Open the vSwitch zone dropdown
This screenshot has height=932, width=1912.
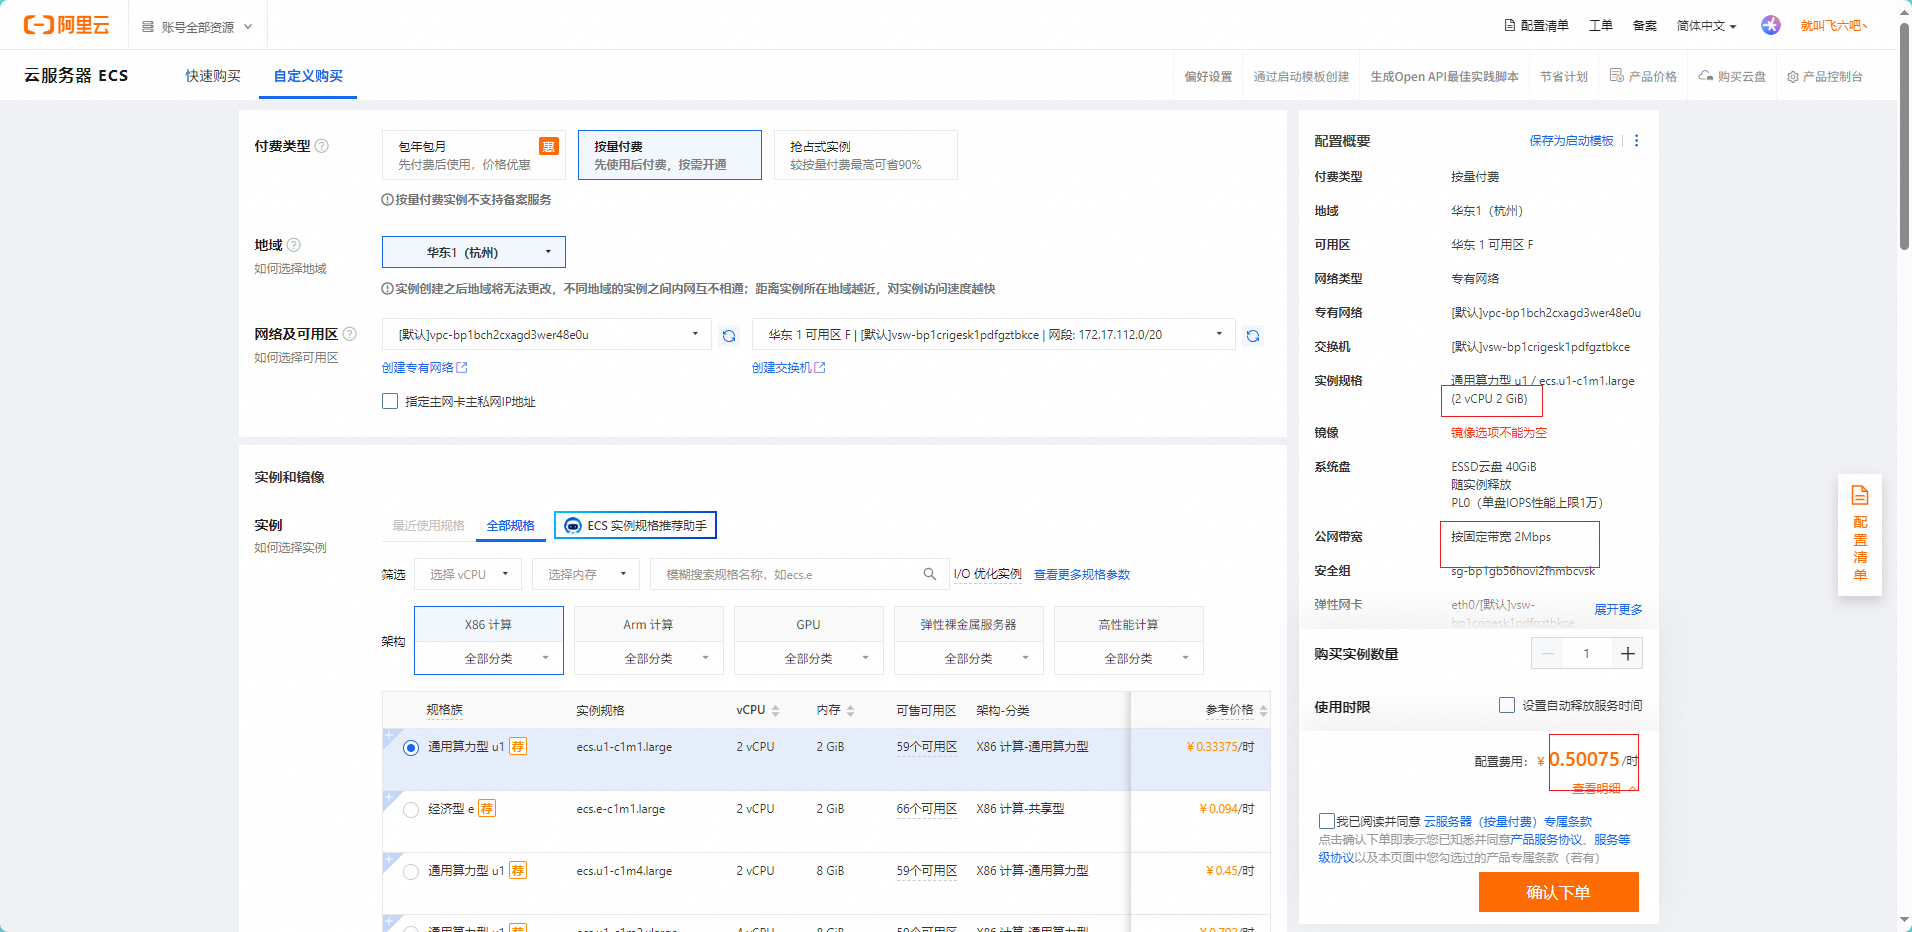coord(994,334)
